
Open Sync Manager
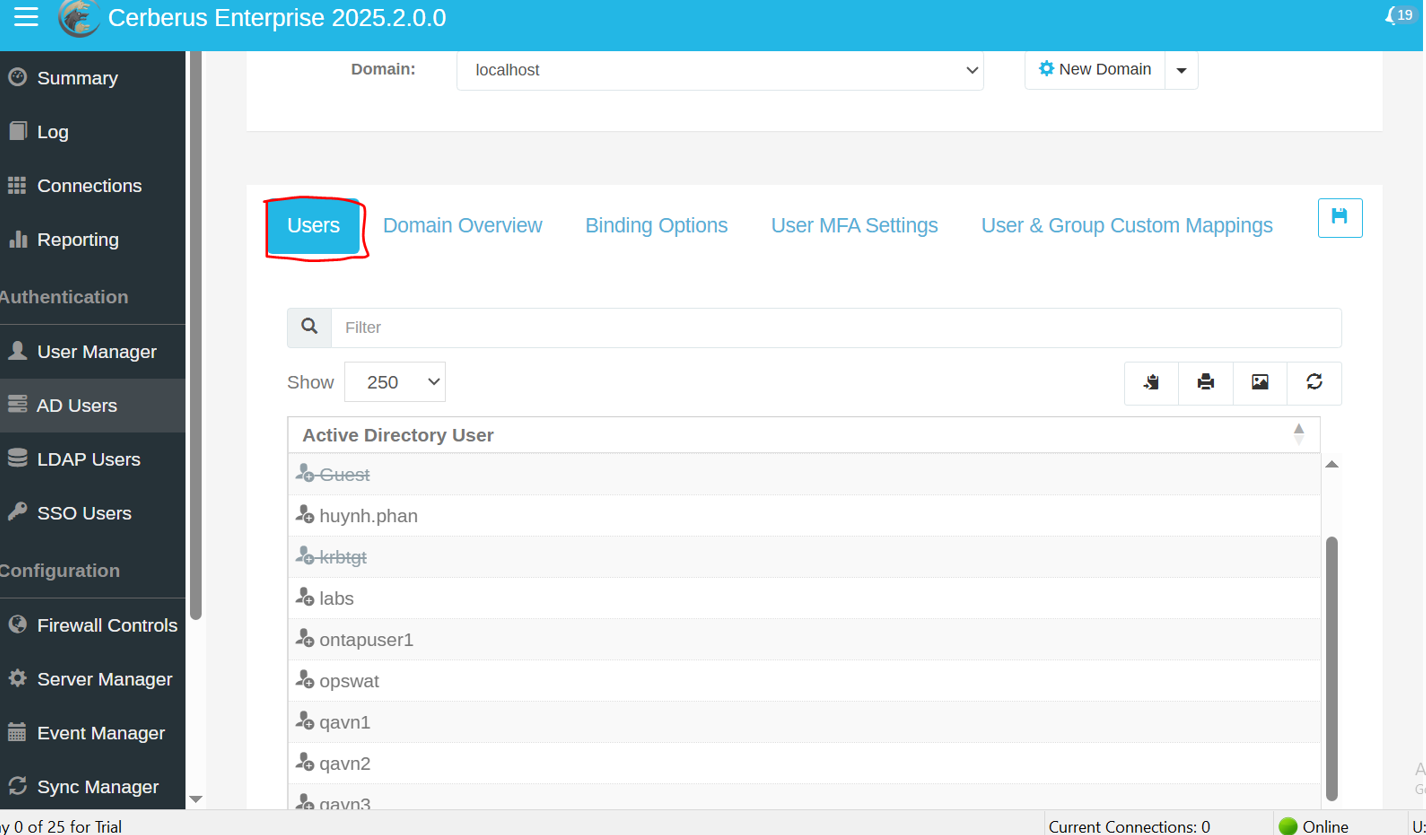97,788
